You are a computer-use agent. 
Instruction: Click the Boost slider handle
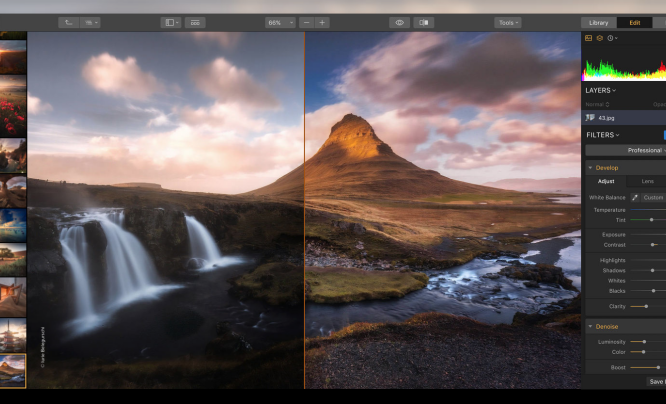pyautogui.click(x=658, y=367)
